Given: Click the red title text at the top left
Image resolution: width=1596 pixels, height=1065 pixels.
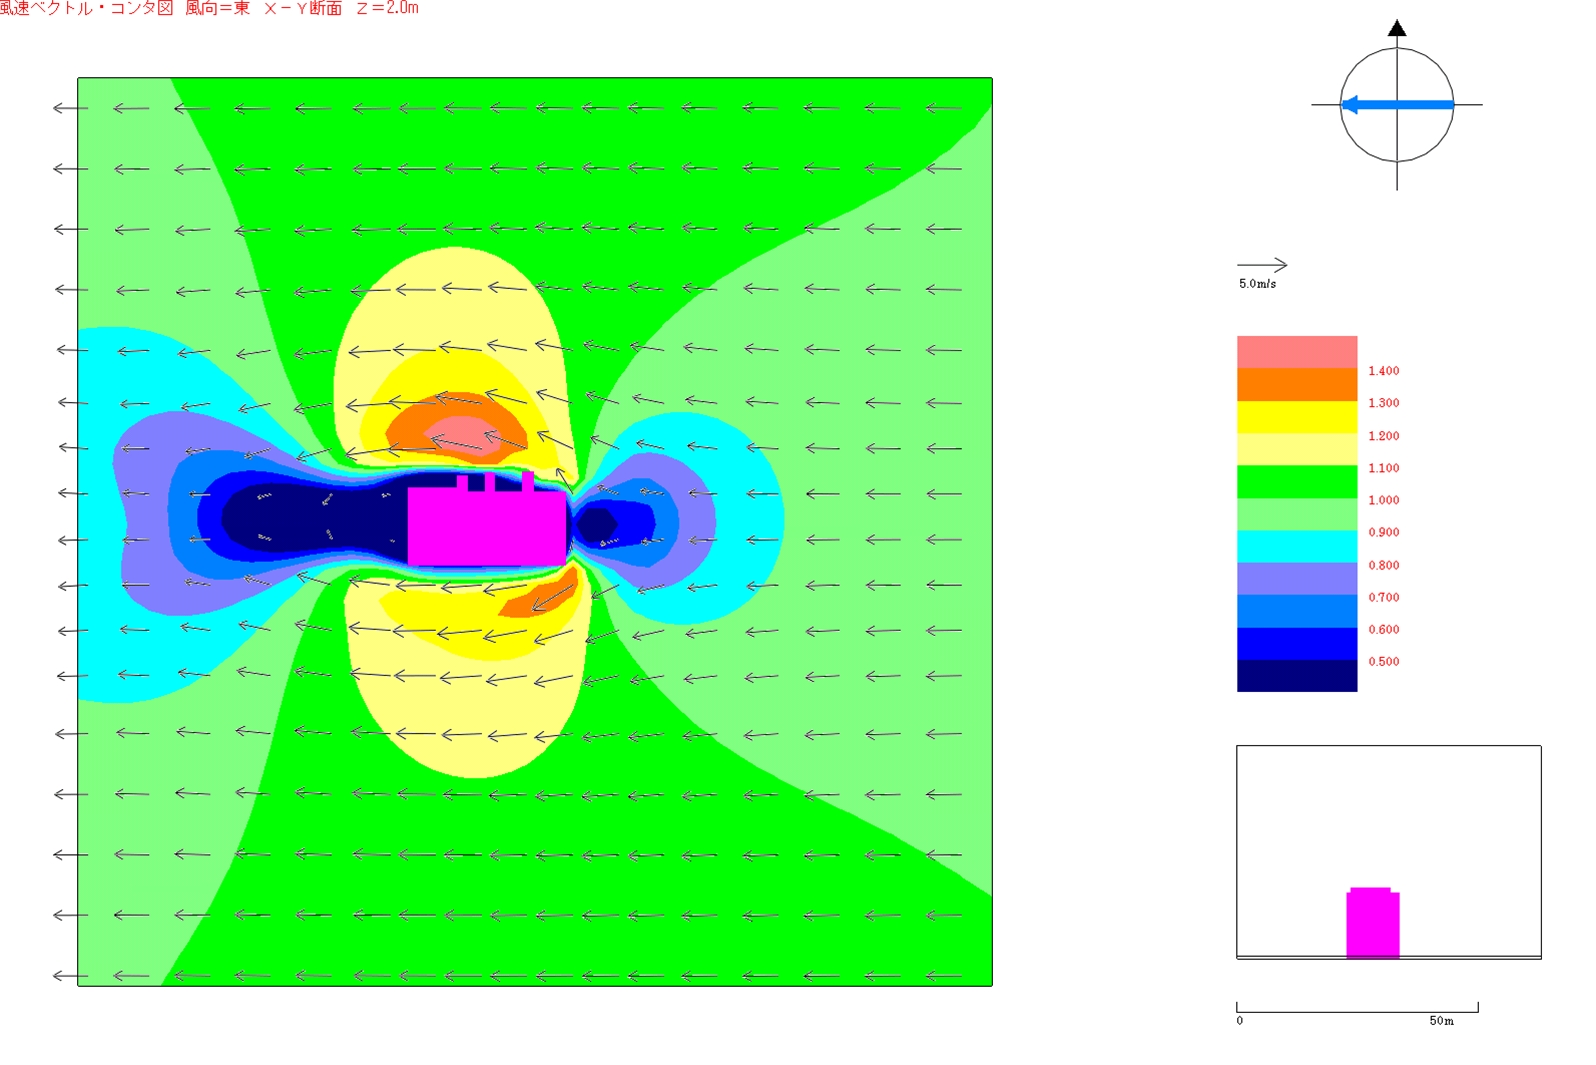Looking at the screenshot, I should (x=209, y=9).
